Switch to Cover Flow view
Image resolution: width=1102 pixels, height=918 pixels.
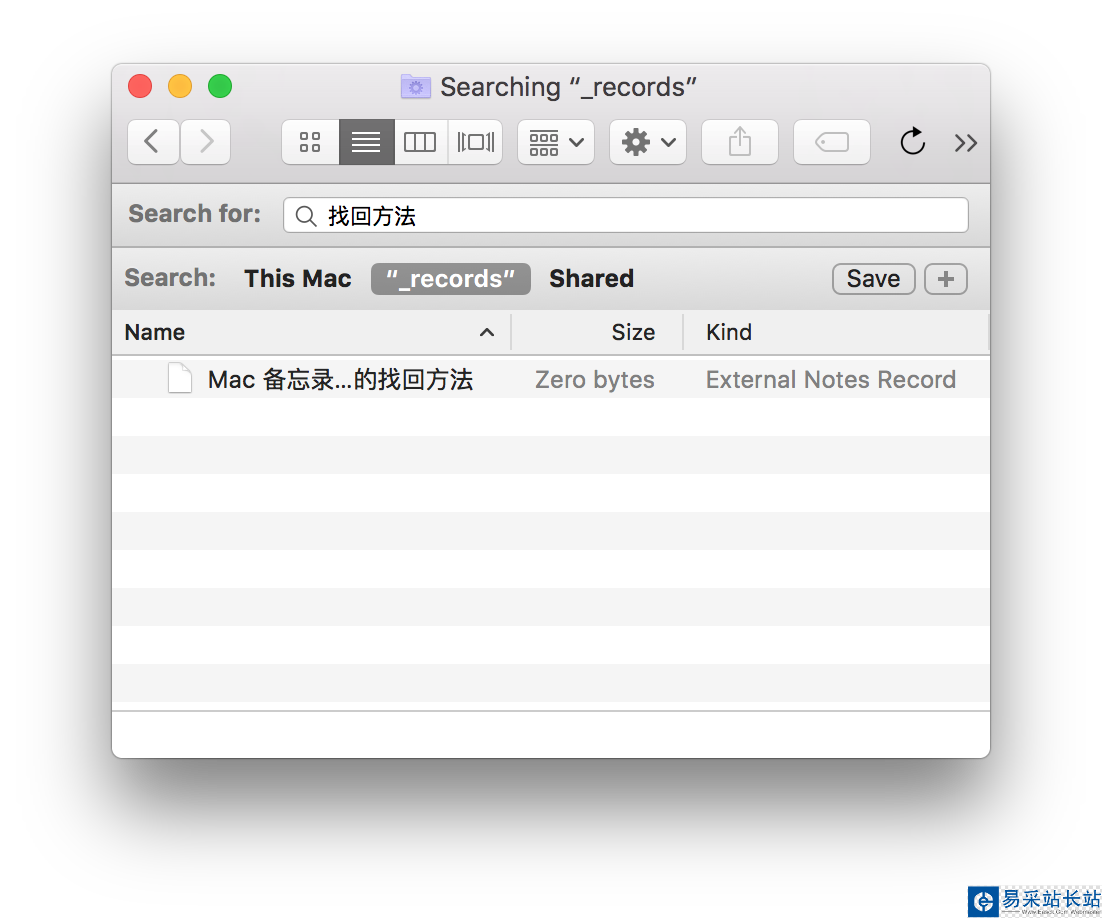click(476, 142)
